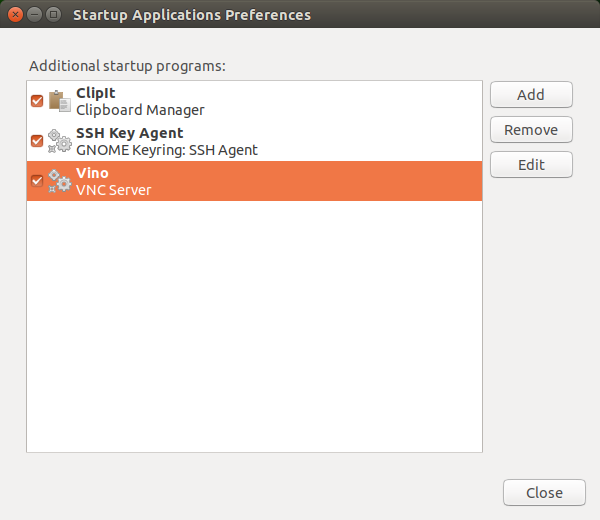This screenshot has width=600, height=520.
Task: Click GNOME Keyring: SSH Agent description
Action: 167,150
